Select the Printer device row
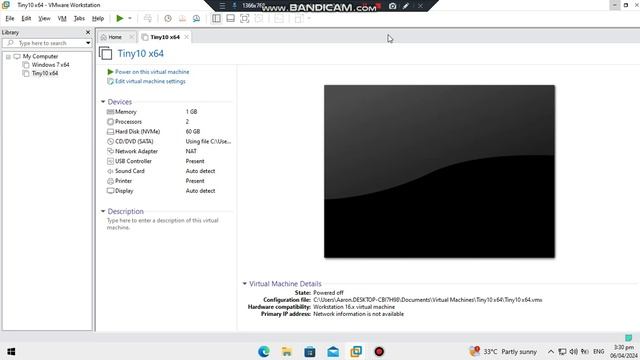Screen dimensions: 640x360 [x=169, y=181]
